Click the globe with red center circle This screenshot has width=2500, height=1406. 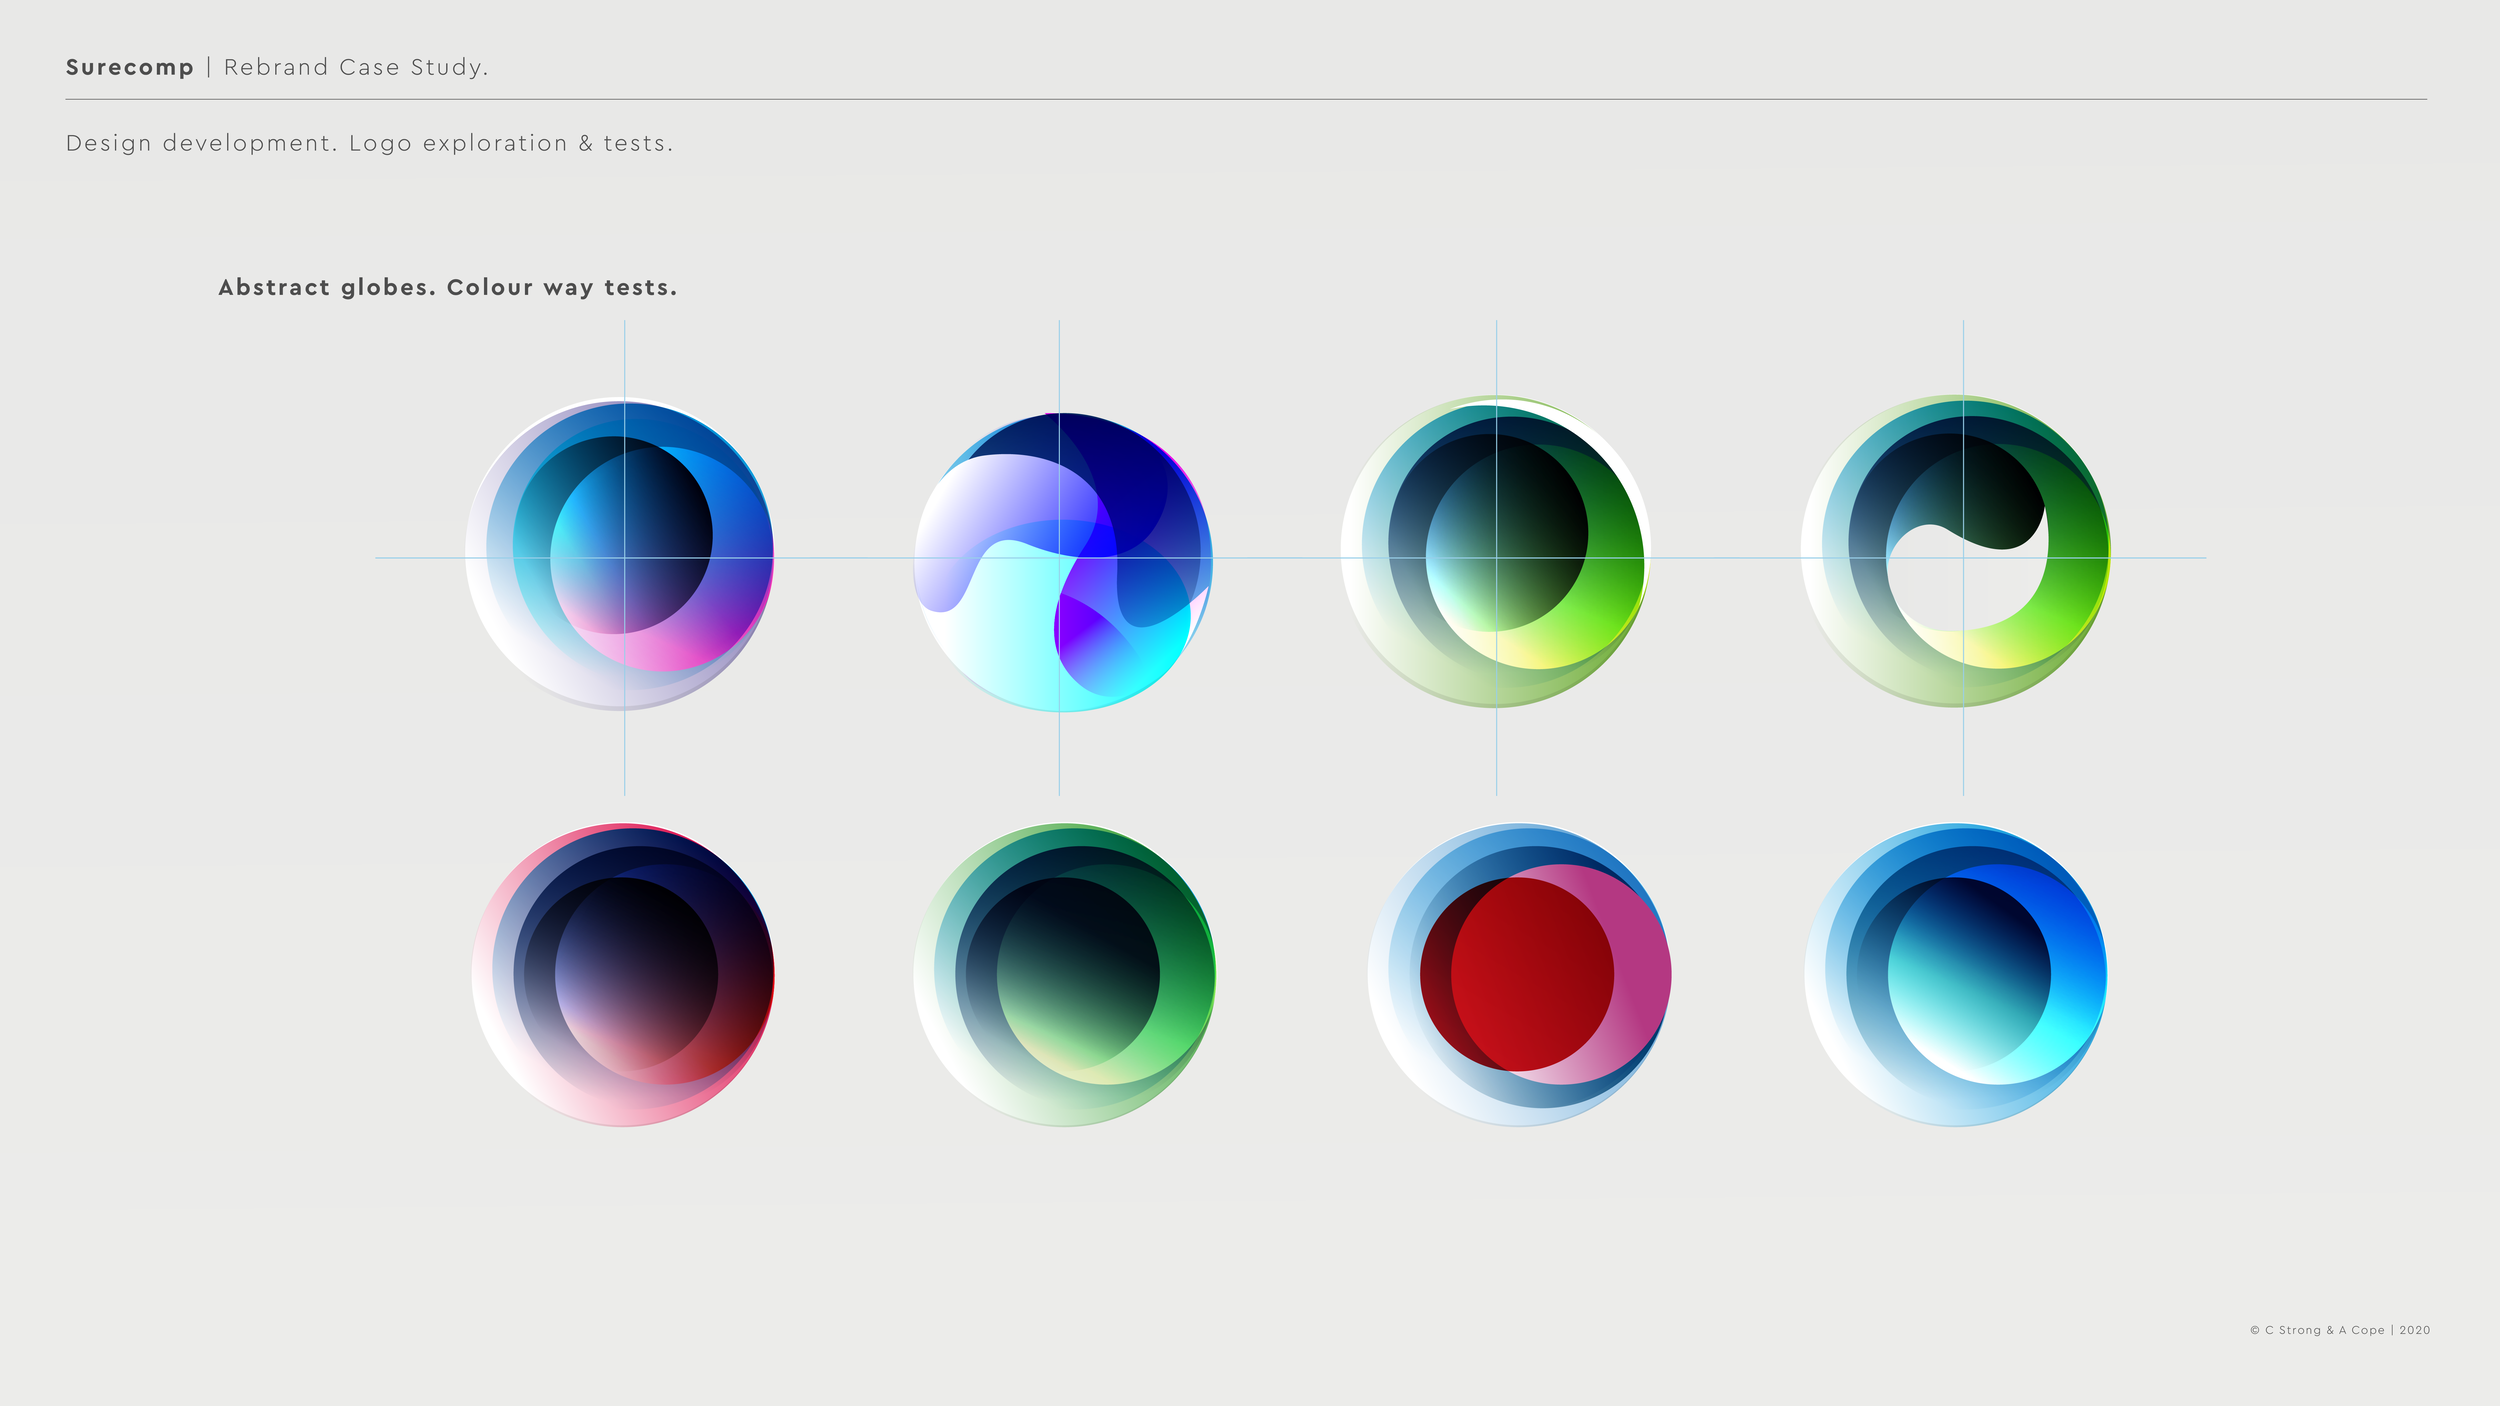click(1519, 974)
